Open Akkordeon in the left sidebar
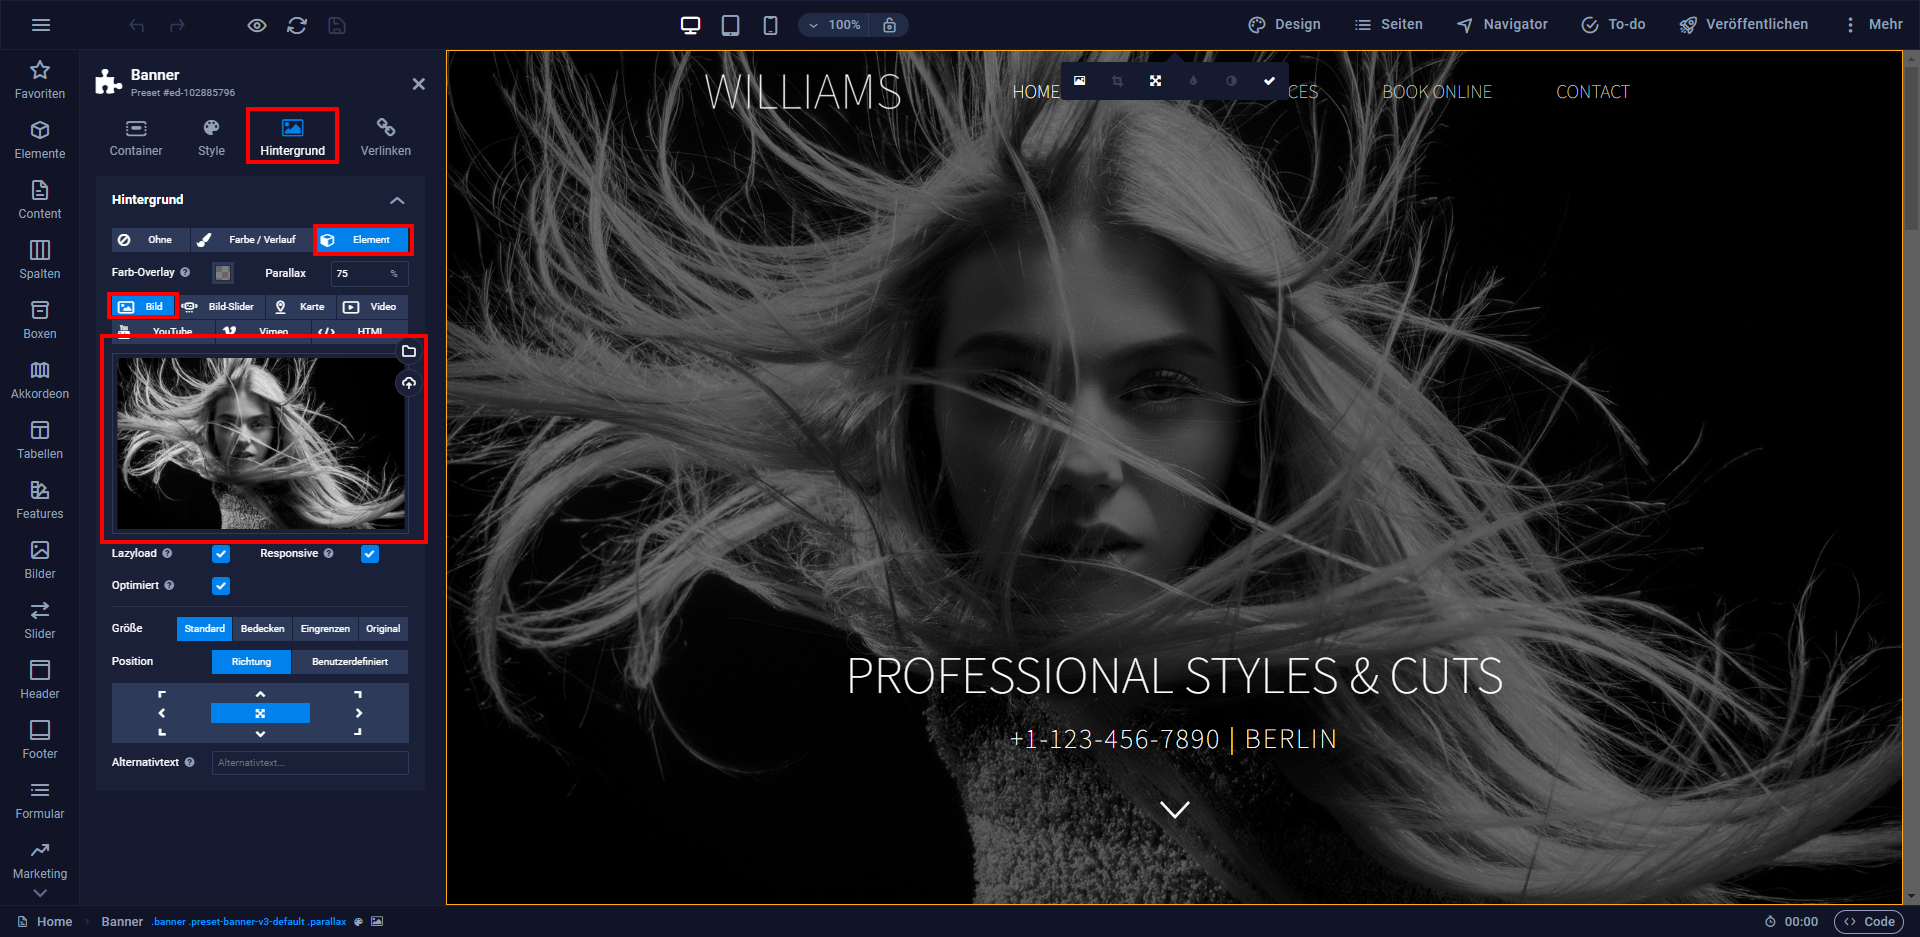This screenshot has height=937, width=1920. pyautogui.click(x=40, y=380)
